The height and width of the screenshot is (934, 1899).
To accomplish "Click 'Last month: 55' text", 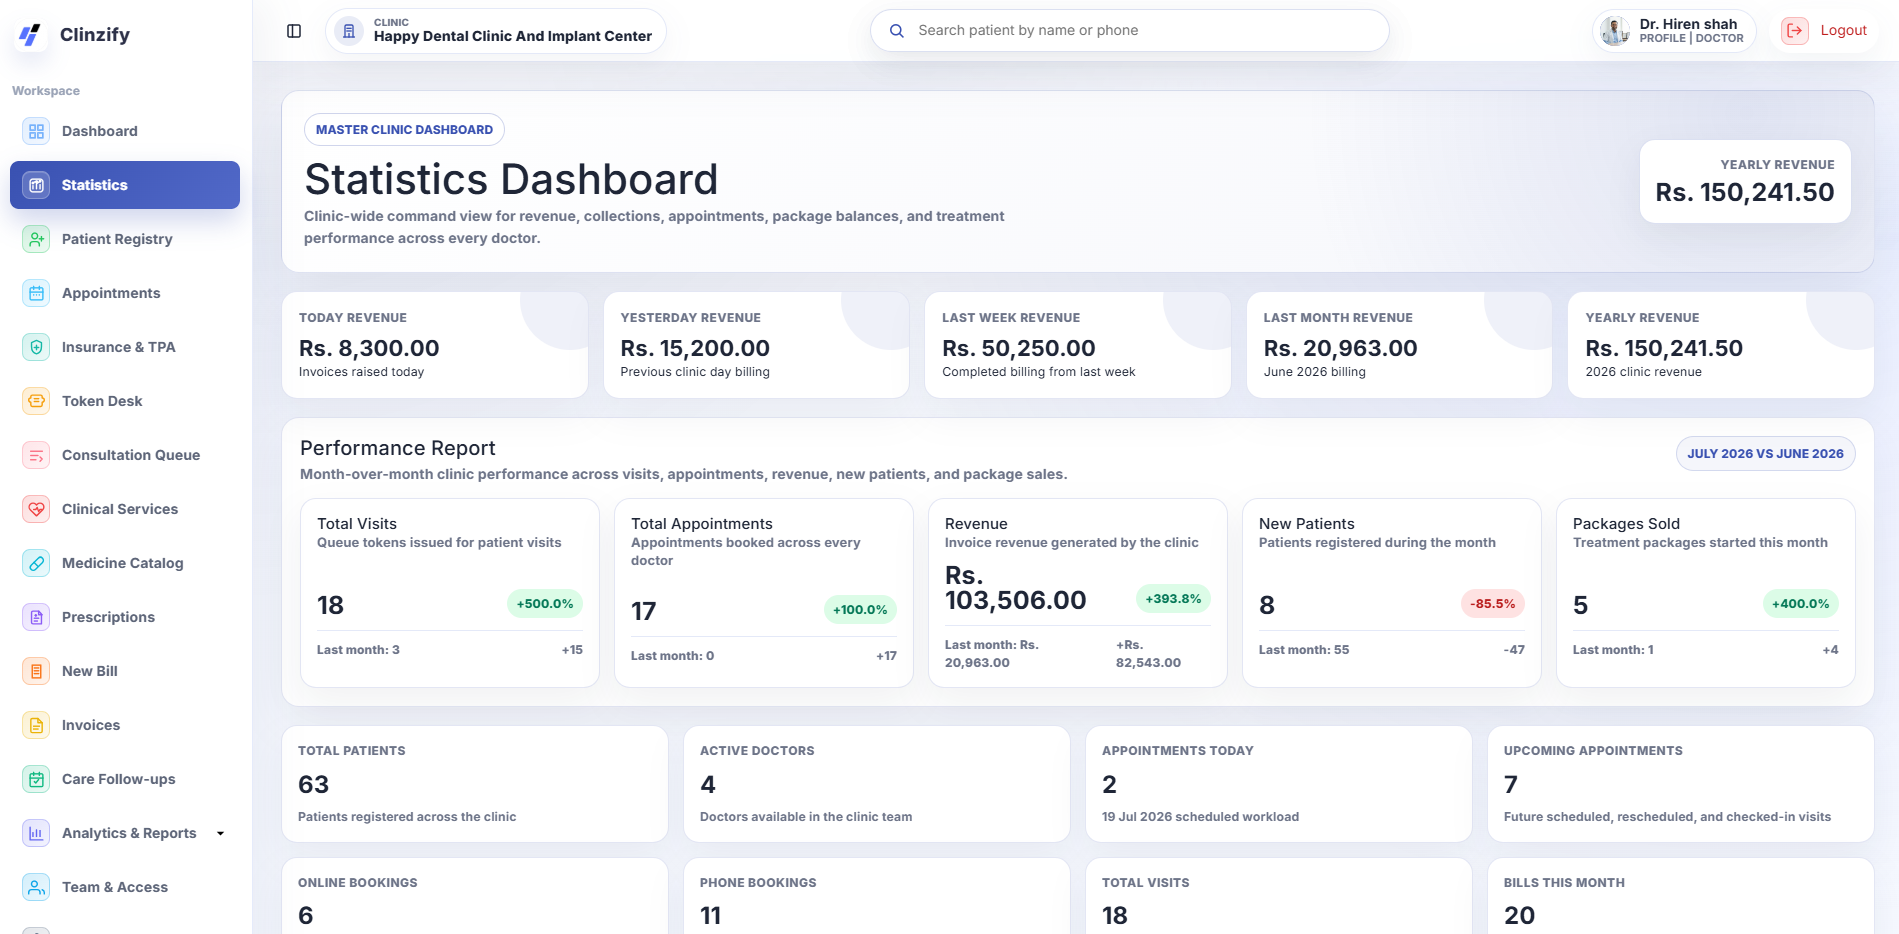I will pos(1304,650).
